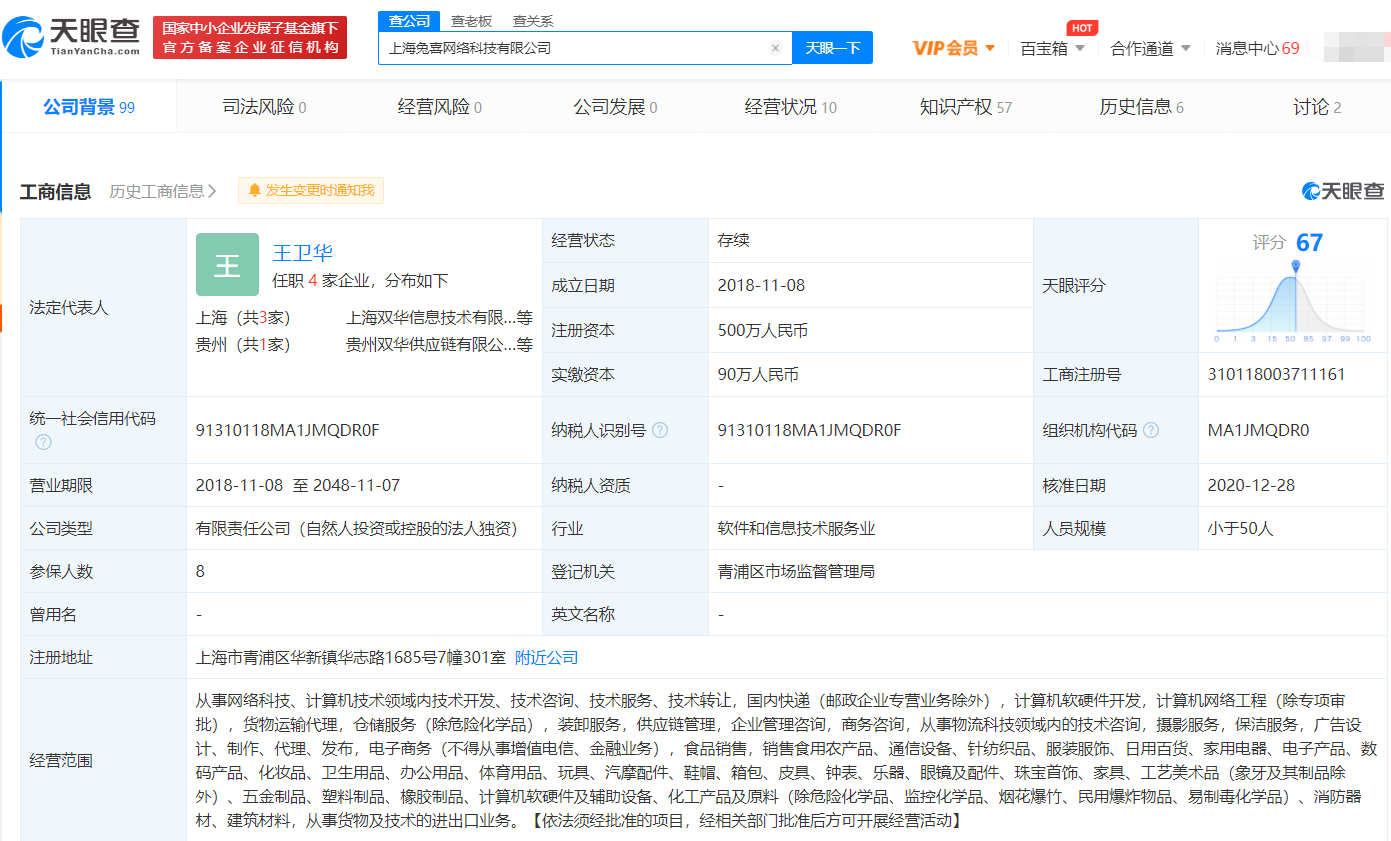
Task: Click the 注册资本 value 500万人民币
Action: [x=763, y=330]
